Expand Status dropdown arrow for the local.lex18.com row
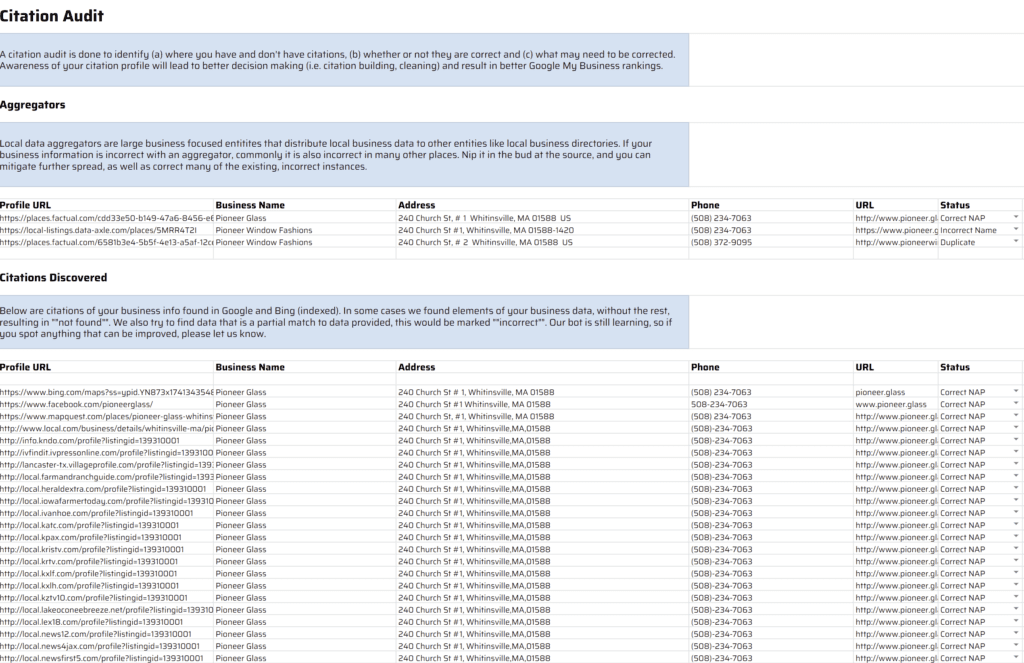 (1016, 621)
